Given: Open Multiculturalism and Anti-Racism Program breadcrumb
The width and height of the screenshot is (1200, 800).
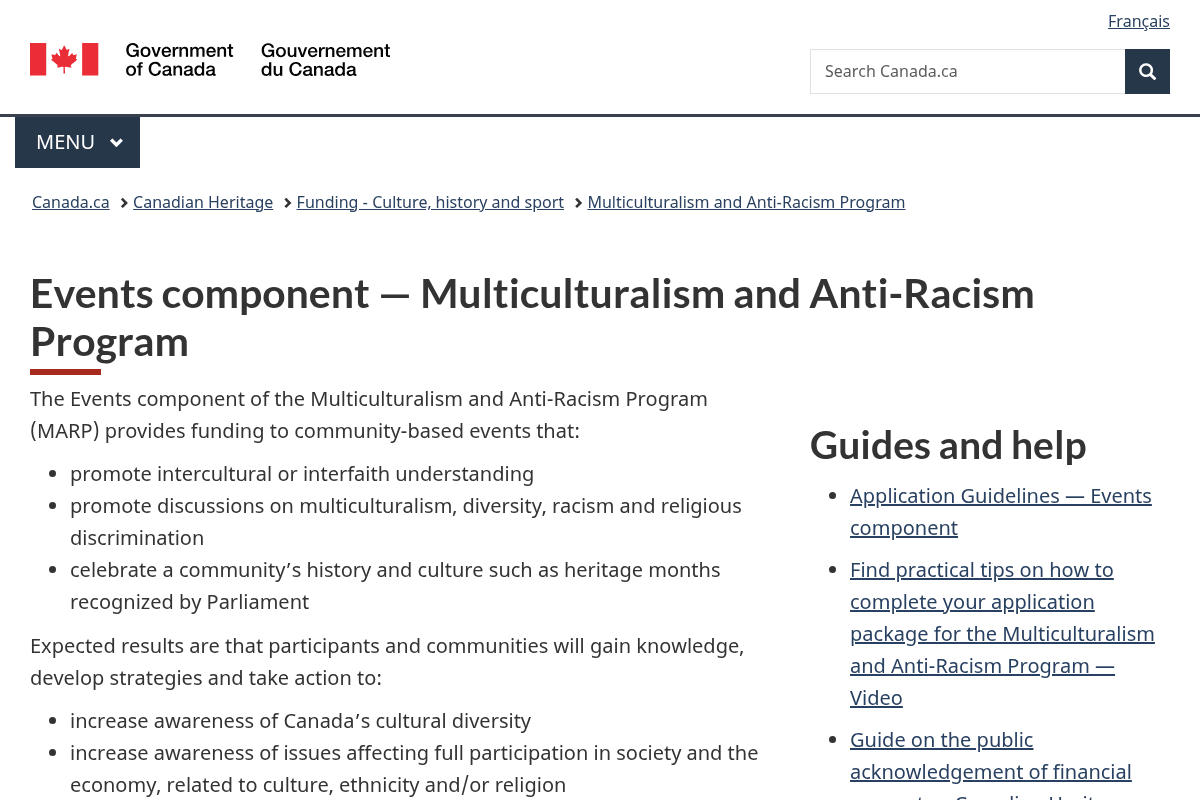Looking at the screenshot, I should (x=746, y=202).
